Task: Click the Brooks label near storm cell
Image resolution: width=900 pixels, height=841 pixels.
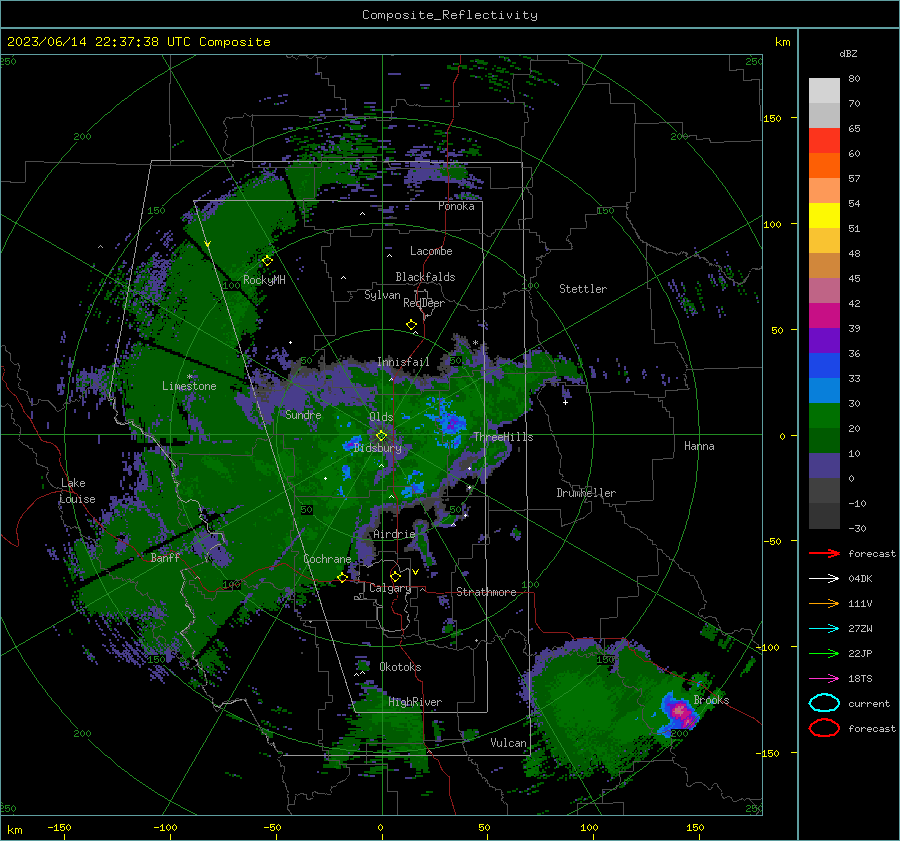Action: (x=711, y=700)
